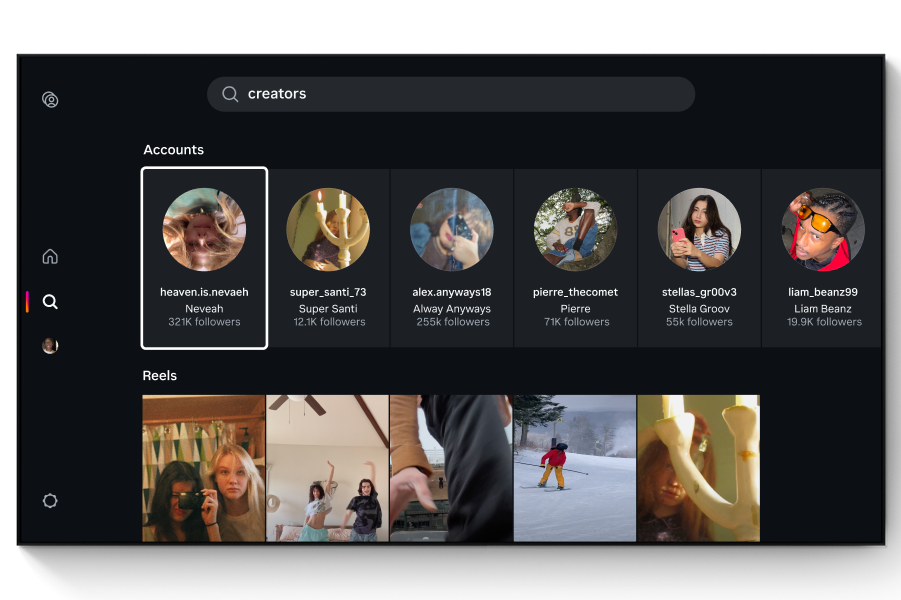
Task: Open the profile avatar in sidebar
Action: (50, 346)
